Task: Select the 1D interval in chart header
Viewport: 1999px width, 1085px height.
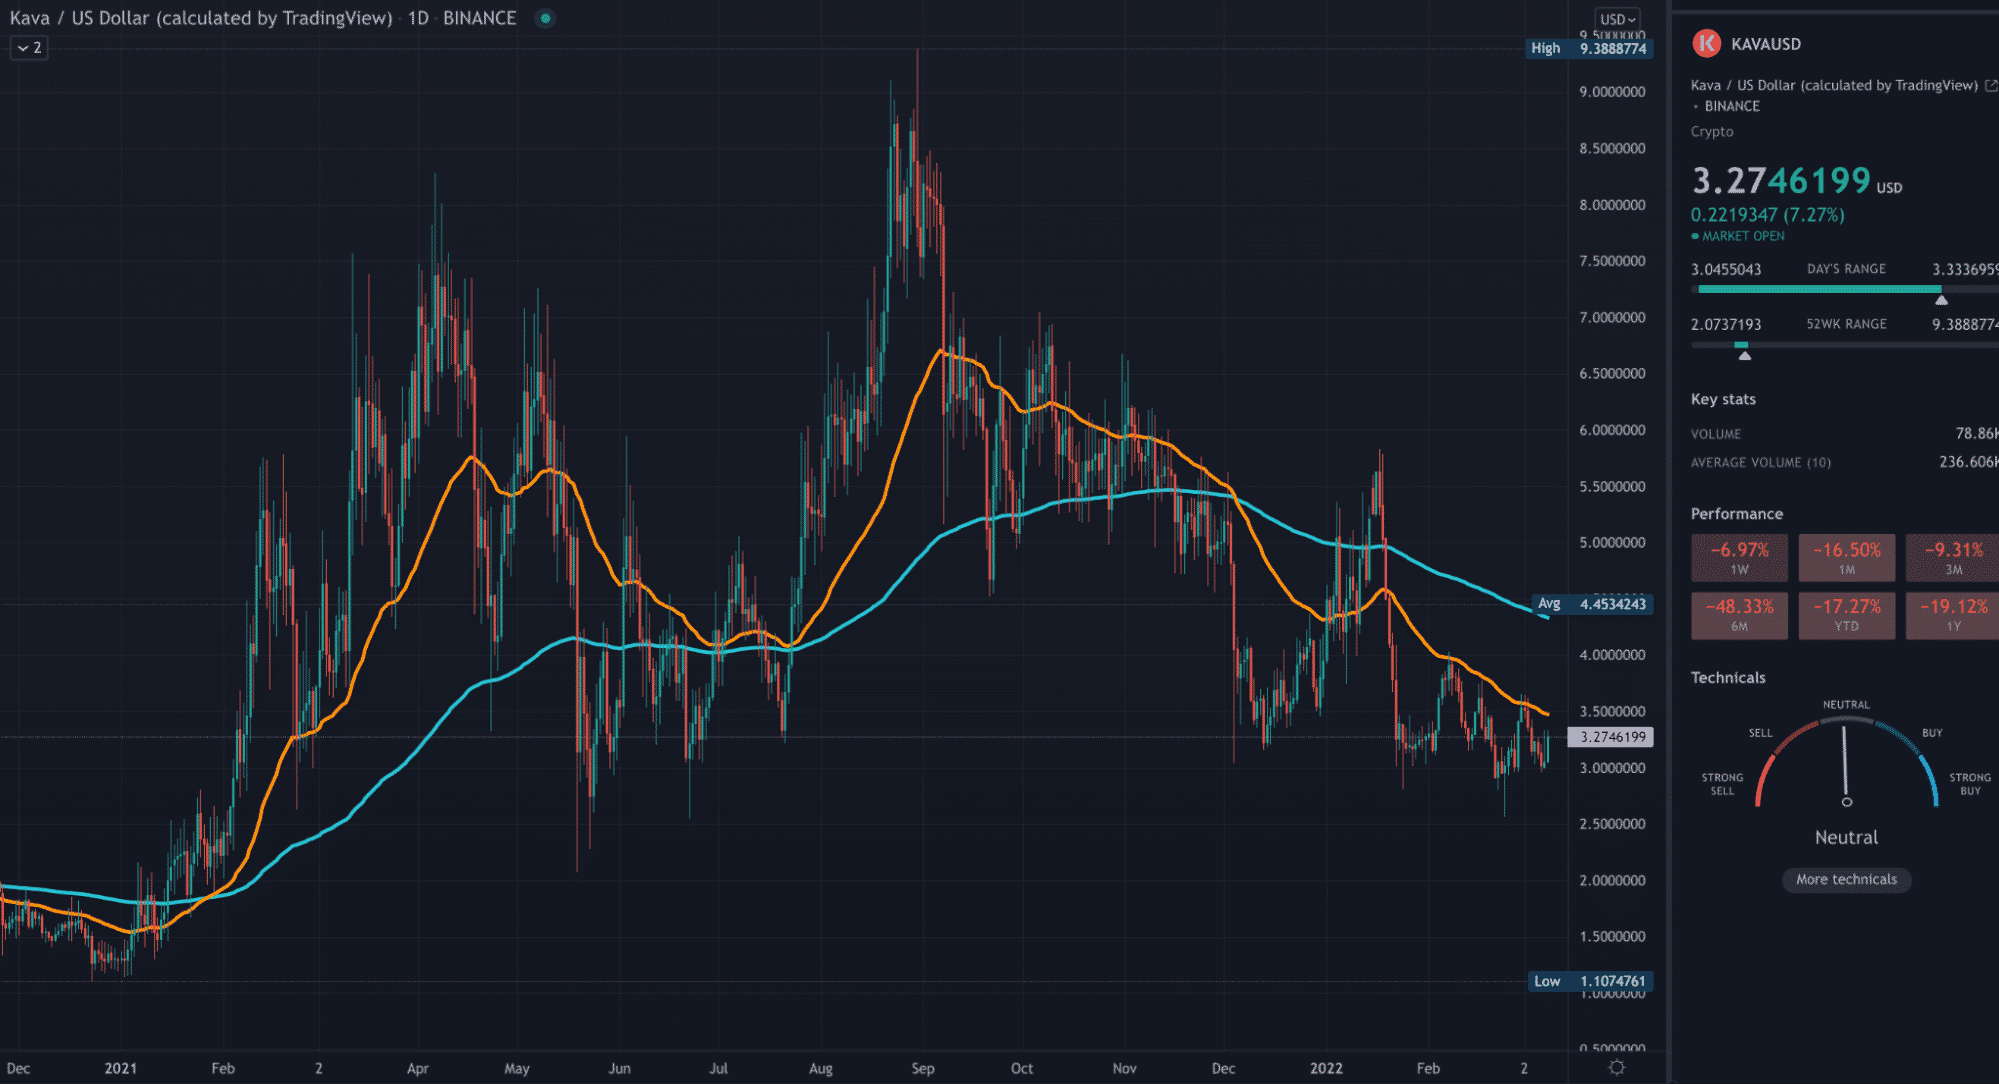Action: (x=418, y=18)
